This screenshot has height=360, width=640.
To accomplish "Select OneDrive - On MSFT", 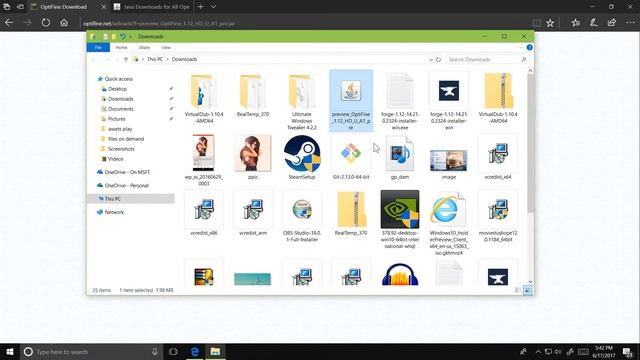I will click(x=127, y=172).
